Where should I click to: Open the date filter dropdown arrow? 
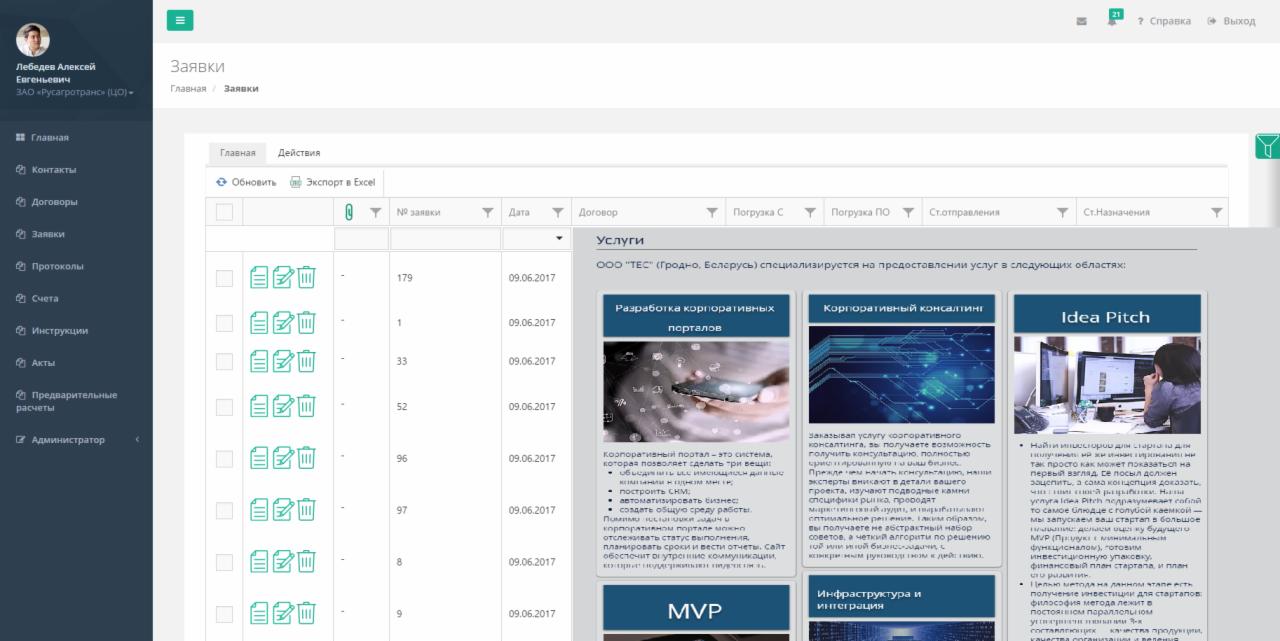[x=558, y=239]
